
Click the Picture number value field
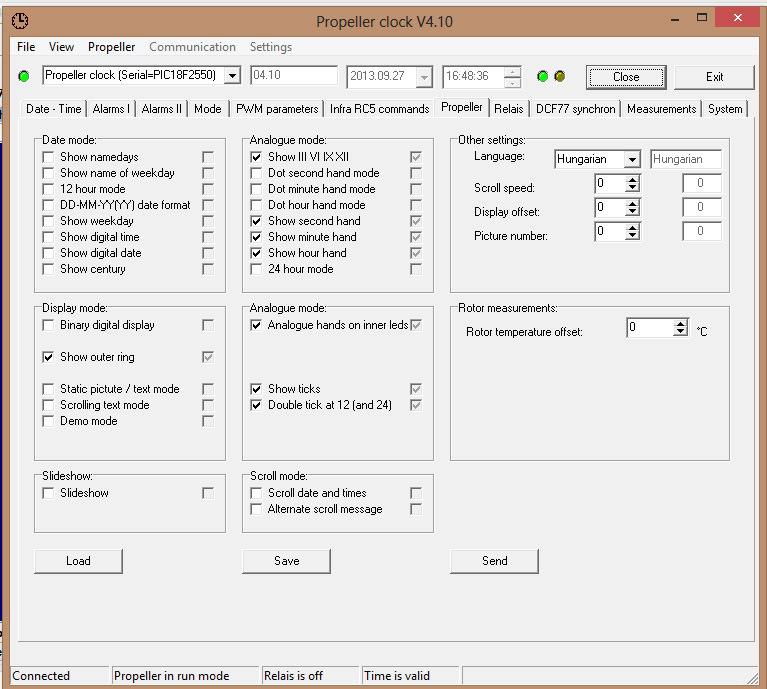pyautogui.click(x=609, y=231)
